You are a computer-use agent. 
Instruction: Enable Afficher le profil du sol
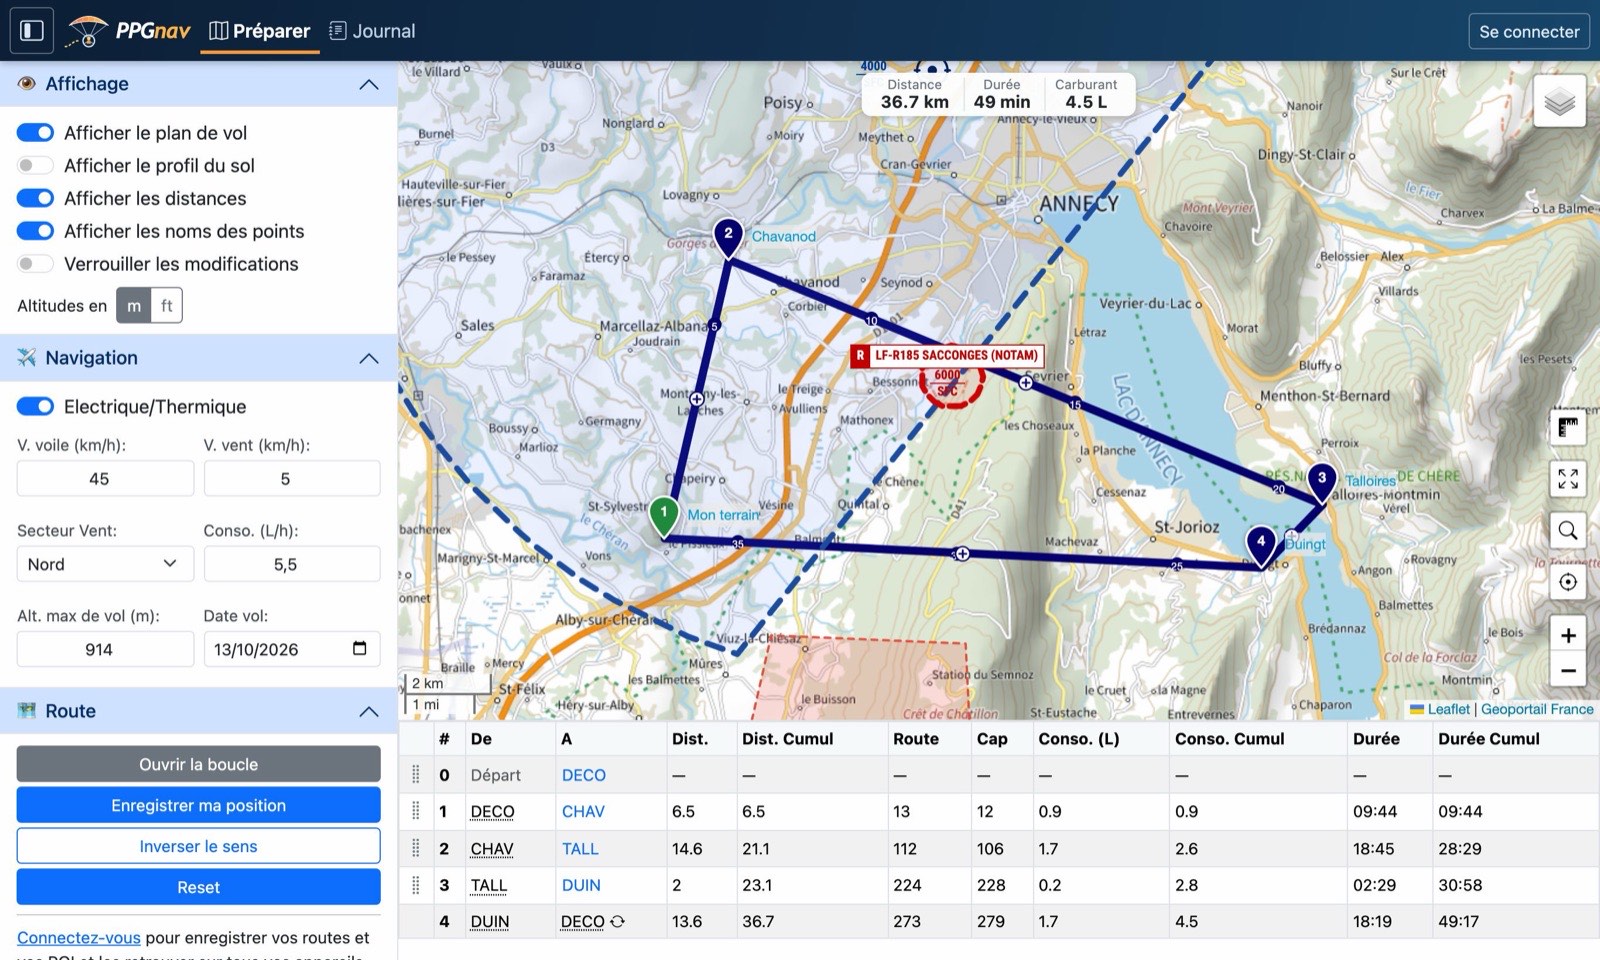click(x=35, y=165)
